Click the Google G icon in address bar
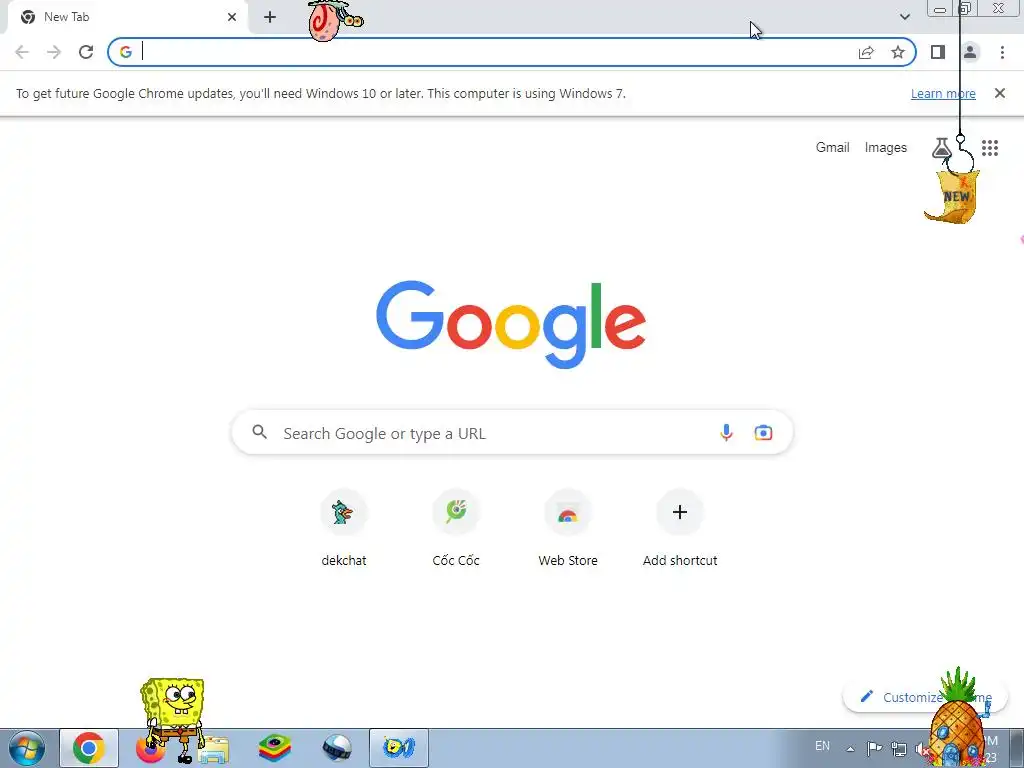The image size is (1024, 768). [125, 52]
